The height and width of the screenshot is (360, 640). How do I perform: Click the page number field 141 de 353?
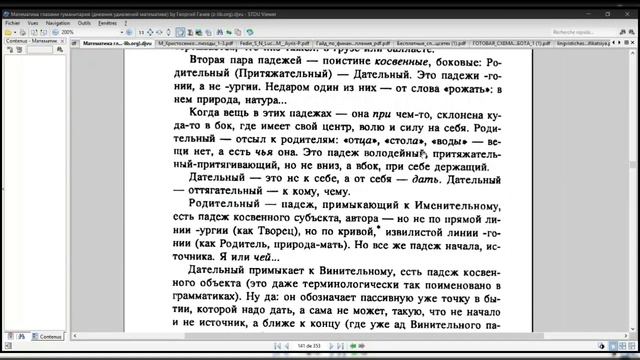tap(309, 346)
